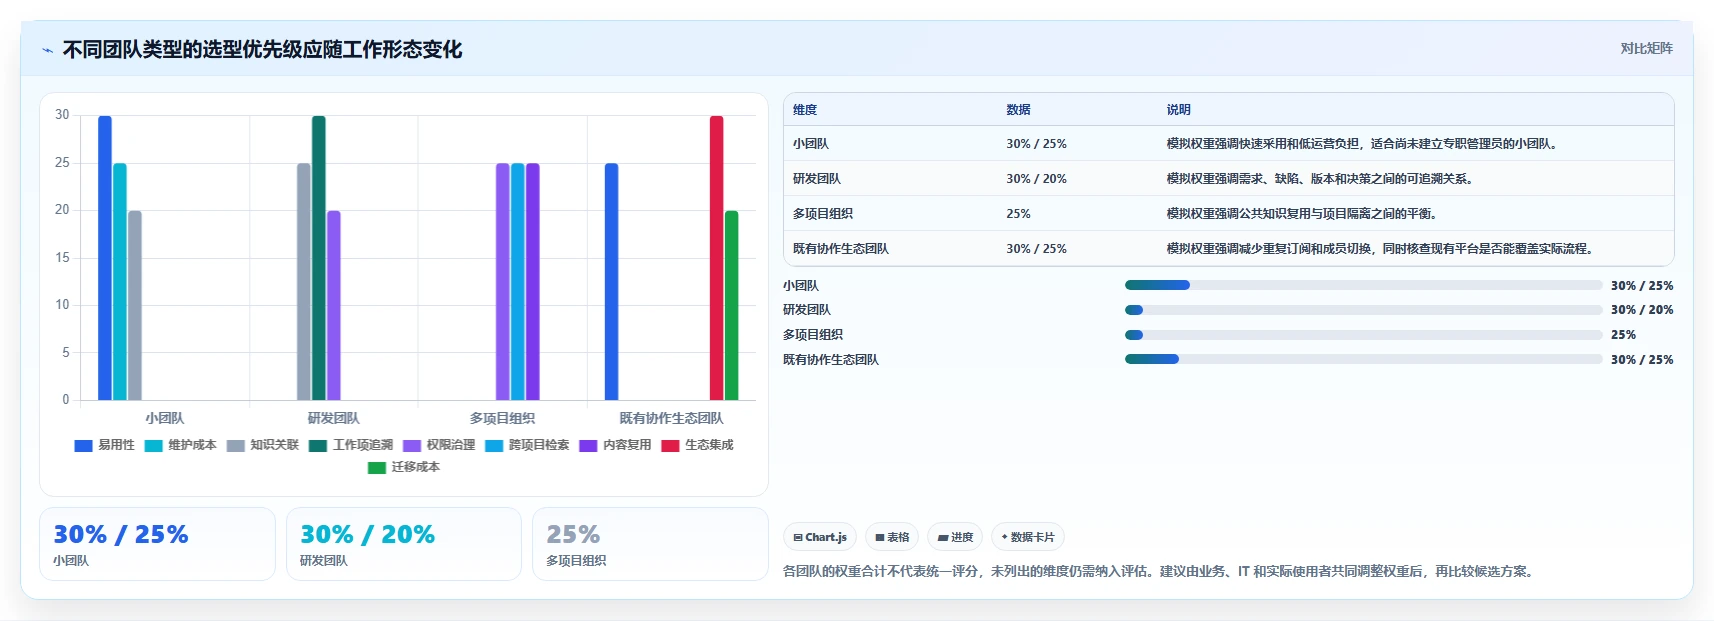The width and height of the screenshot is (1714, 621).
Task: Click the dark teal 工作项追溯 bar for 研发团队
Action: click(x=319, y=258)
